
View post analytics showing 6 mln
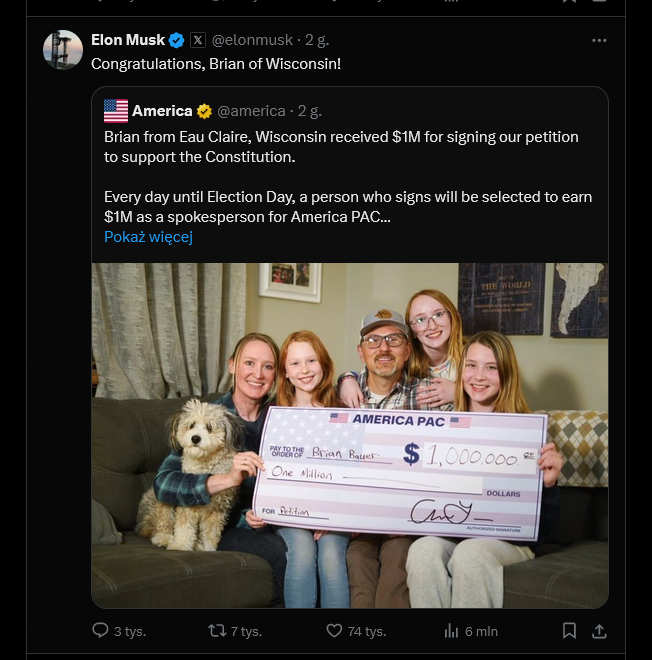coord(450,631)
